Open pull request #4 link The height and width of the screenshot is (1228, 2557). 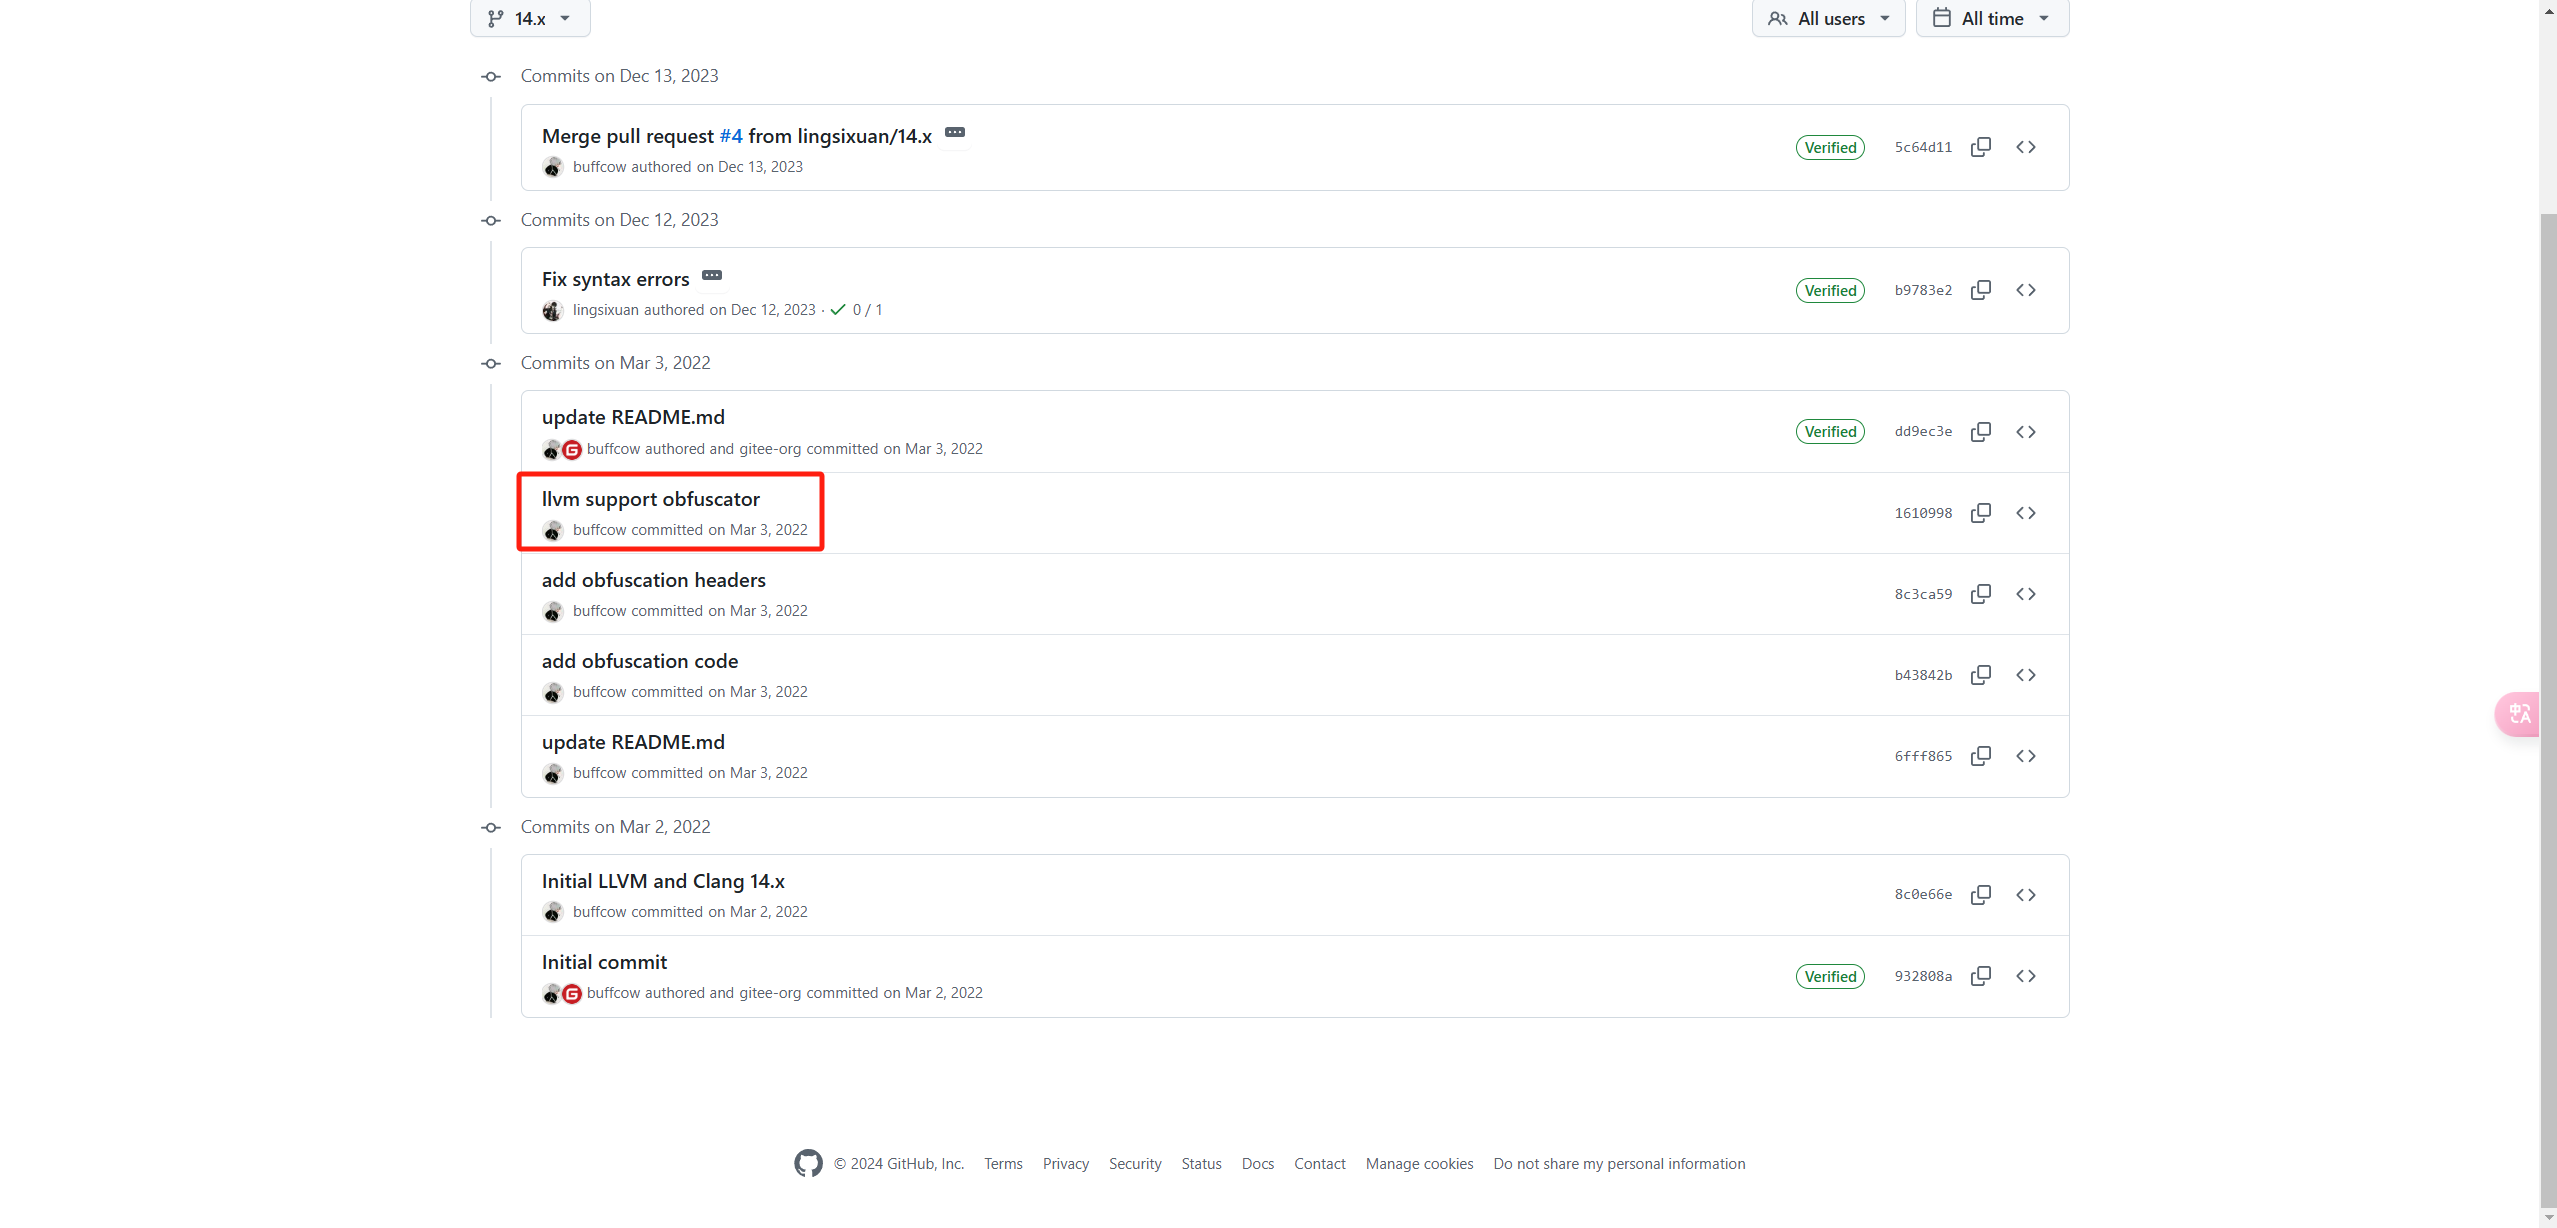[731, 136]
